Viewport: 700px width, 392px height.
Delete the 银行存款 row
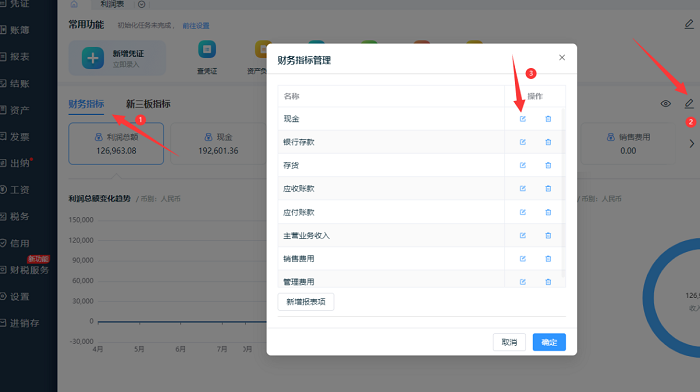click(x=548, y=142)
